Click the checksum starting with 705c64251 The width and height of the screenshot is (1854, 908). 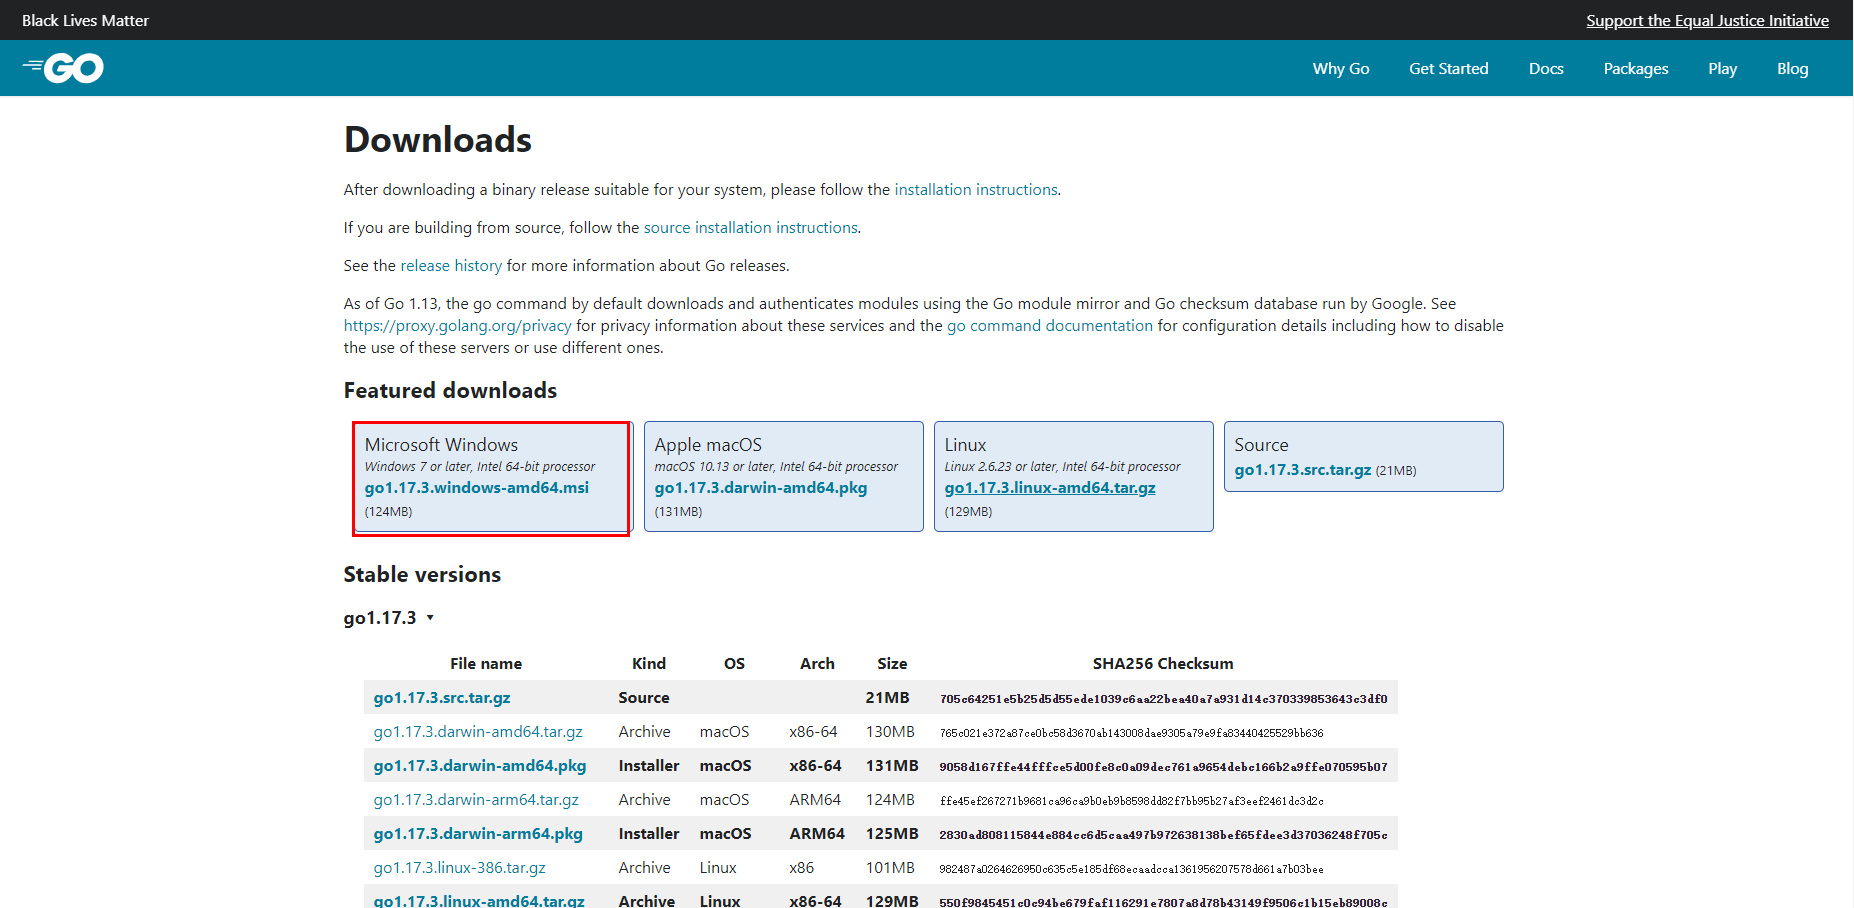[x=1163, y=699]
